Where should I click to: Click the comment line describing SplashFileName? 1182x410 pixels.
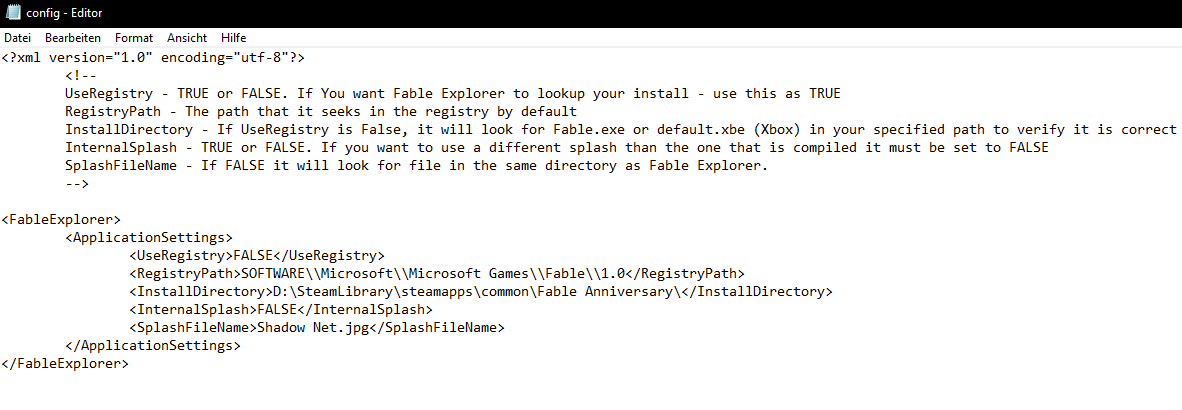416,165
